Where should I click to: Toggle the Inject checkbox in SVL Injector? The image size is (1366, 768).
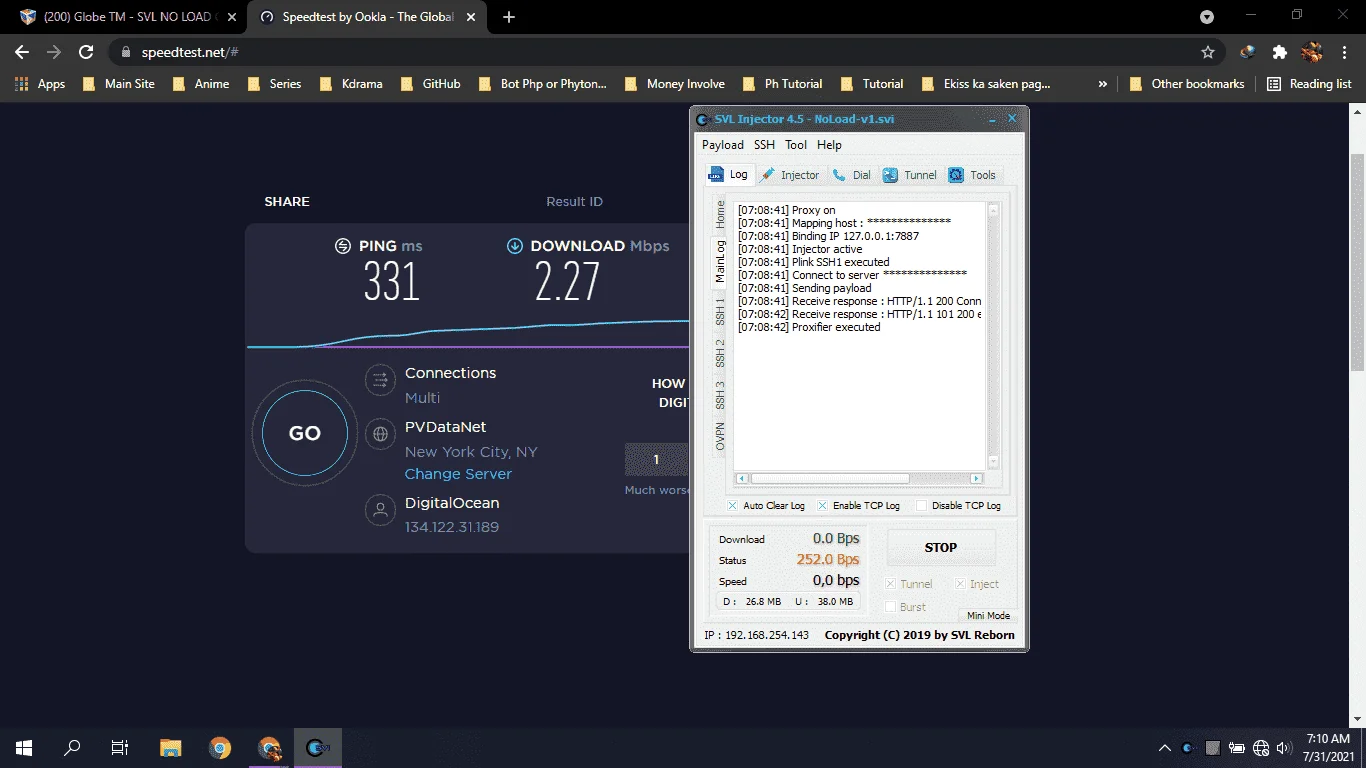[x=960, y=584]
